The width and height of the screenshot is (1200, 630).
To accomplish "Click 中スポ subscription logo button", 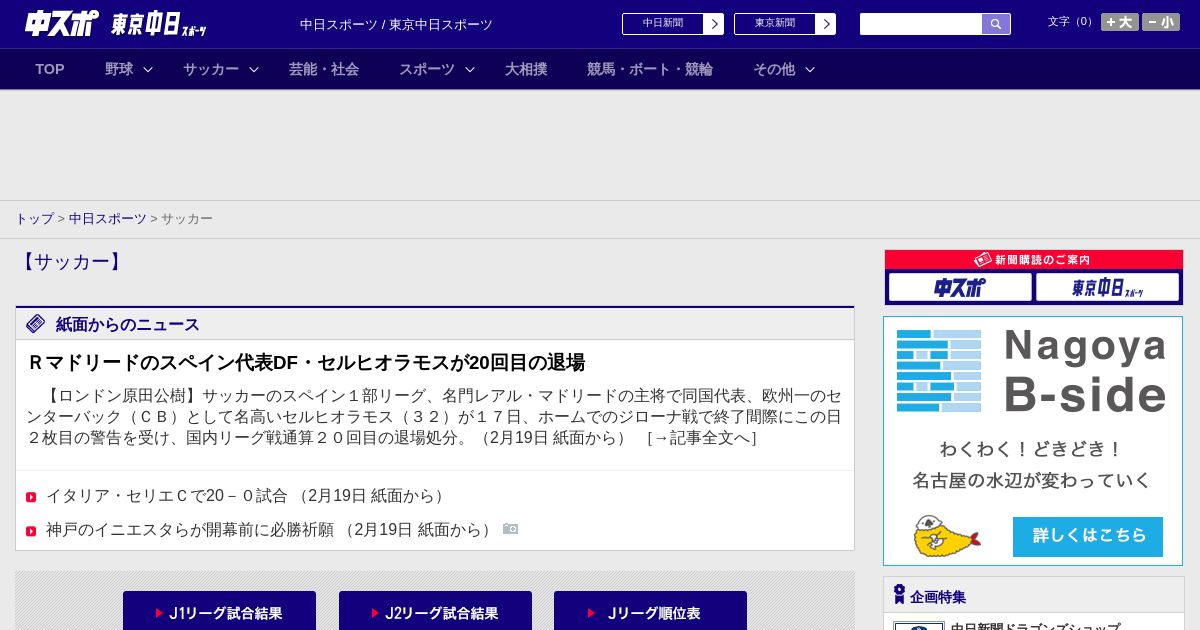I will [960, 287].
